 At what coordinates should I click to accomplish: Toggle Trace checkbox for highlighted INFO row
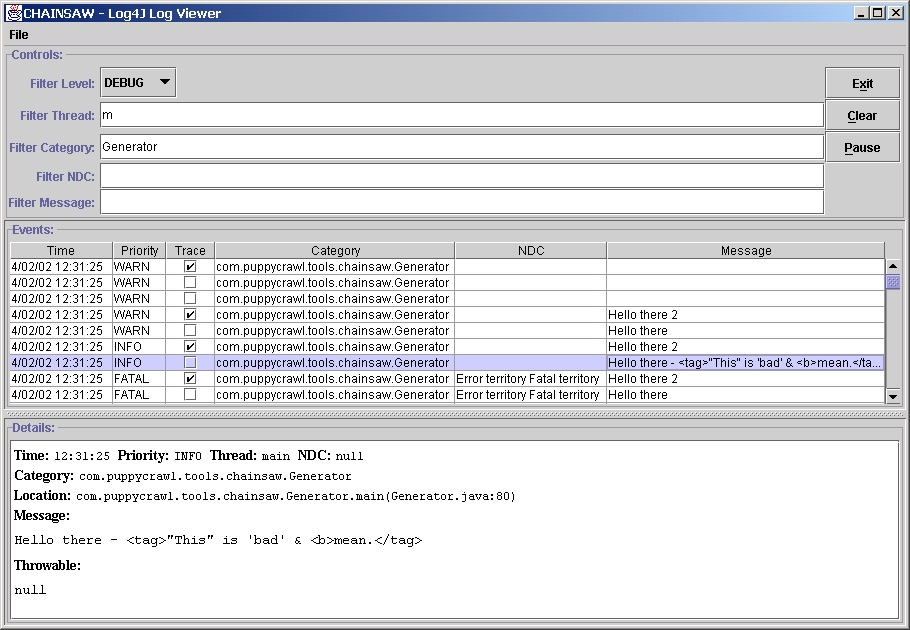click(x=190, y=363)
